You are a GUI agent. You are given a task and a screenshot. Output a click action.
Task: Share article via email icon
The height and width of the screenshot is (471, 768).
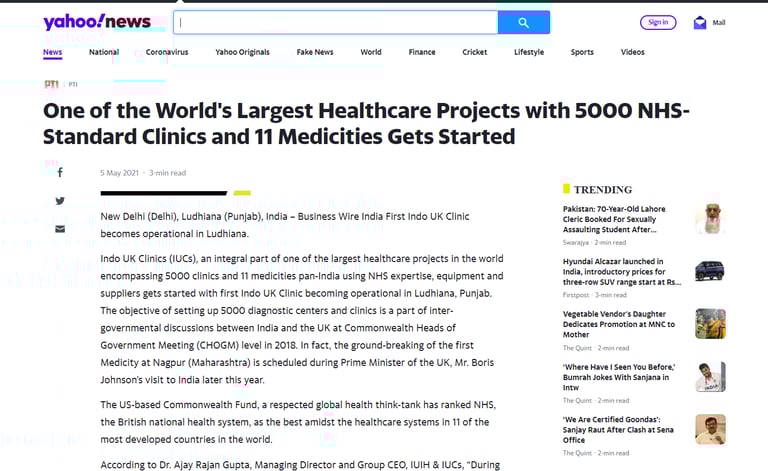pos(60,229)
